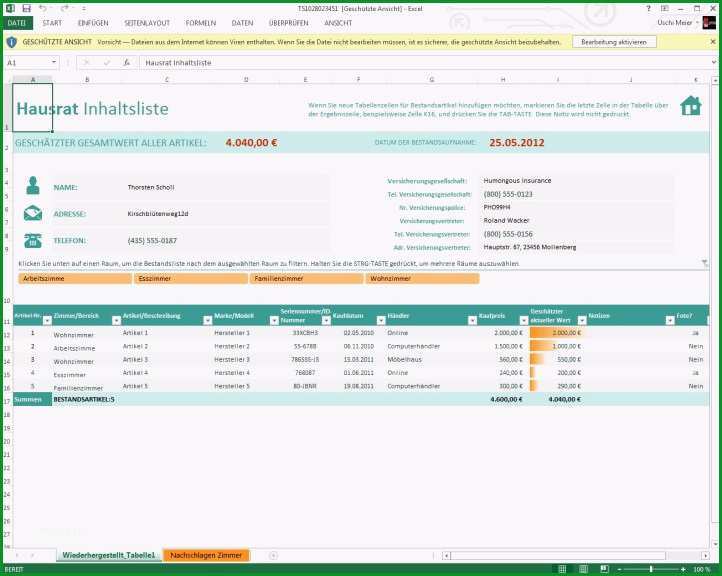This screenshot has height=576, width=722.
Task: Open the Artikel Nr. column filter dropdown
Action: click(x=47, y=320)
